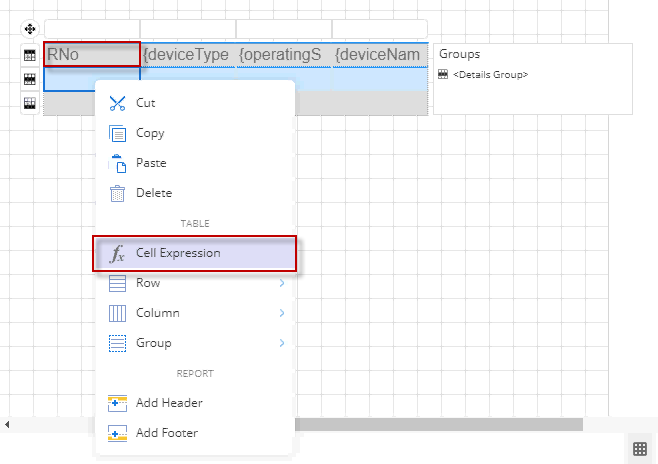658x464 pixels.
Task: Click the Group dashed-box icon
Action: pyautogui.click(x=117, y=343)
